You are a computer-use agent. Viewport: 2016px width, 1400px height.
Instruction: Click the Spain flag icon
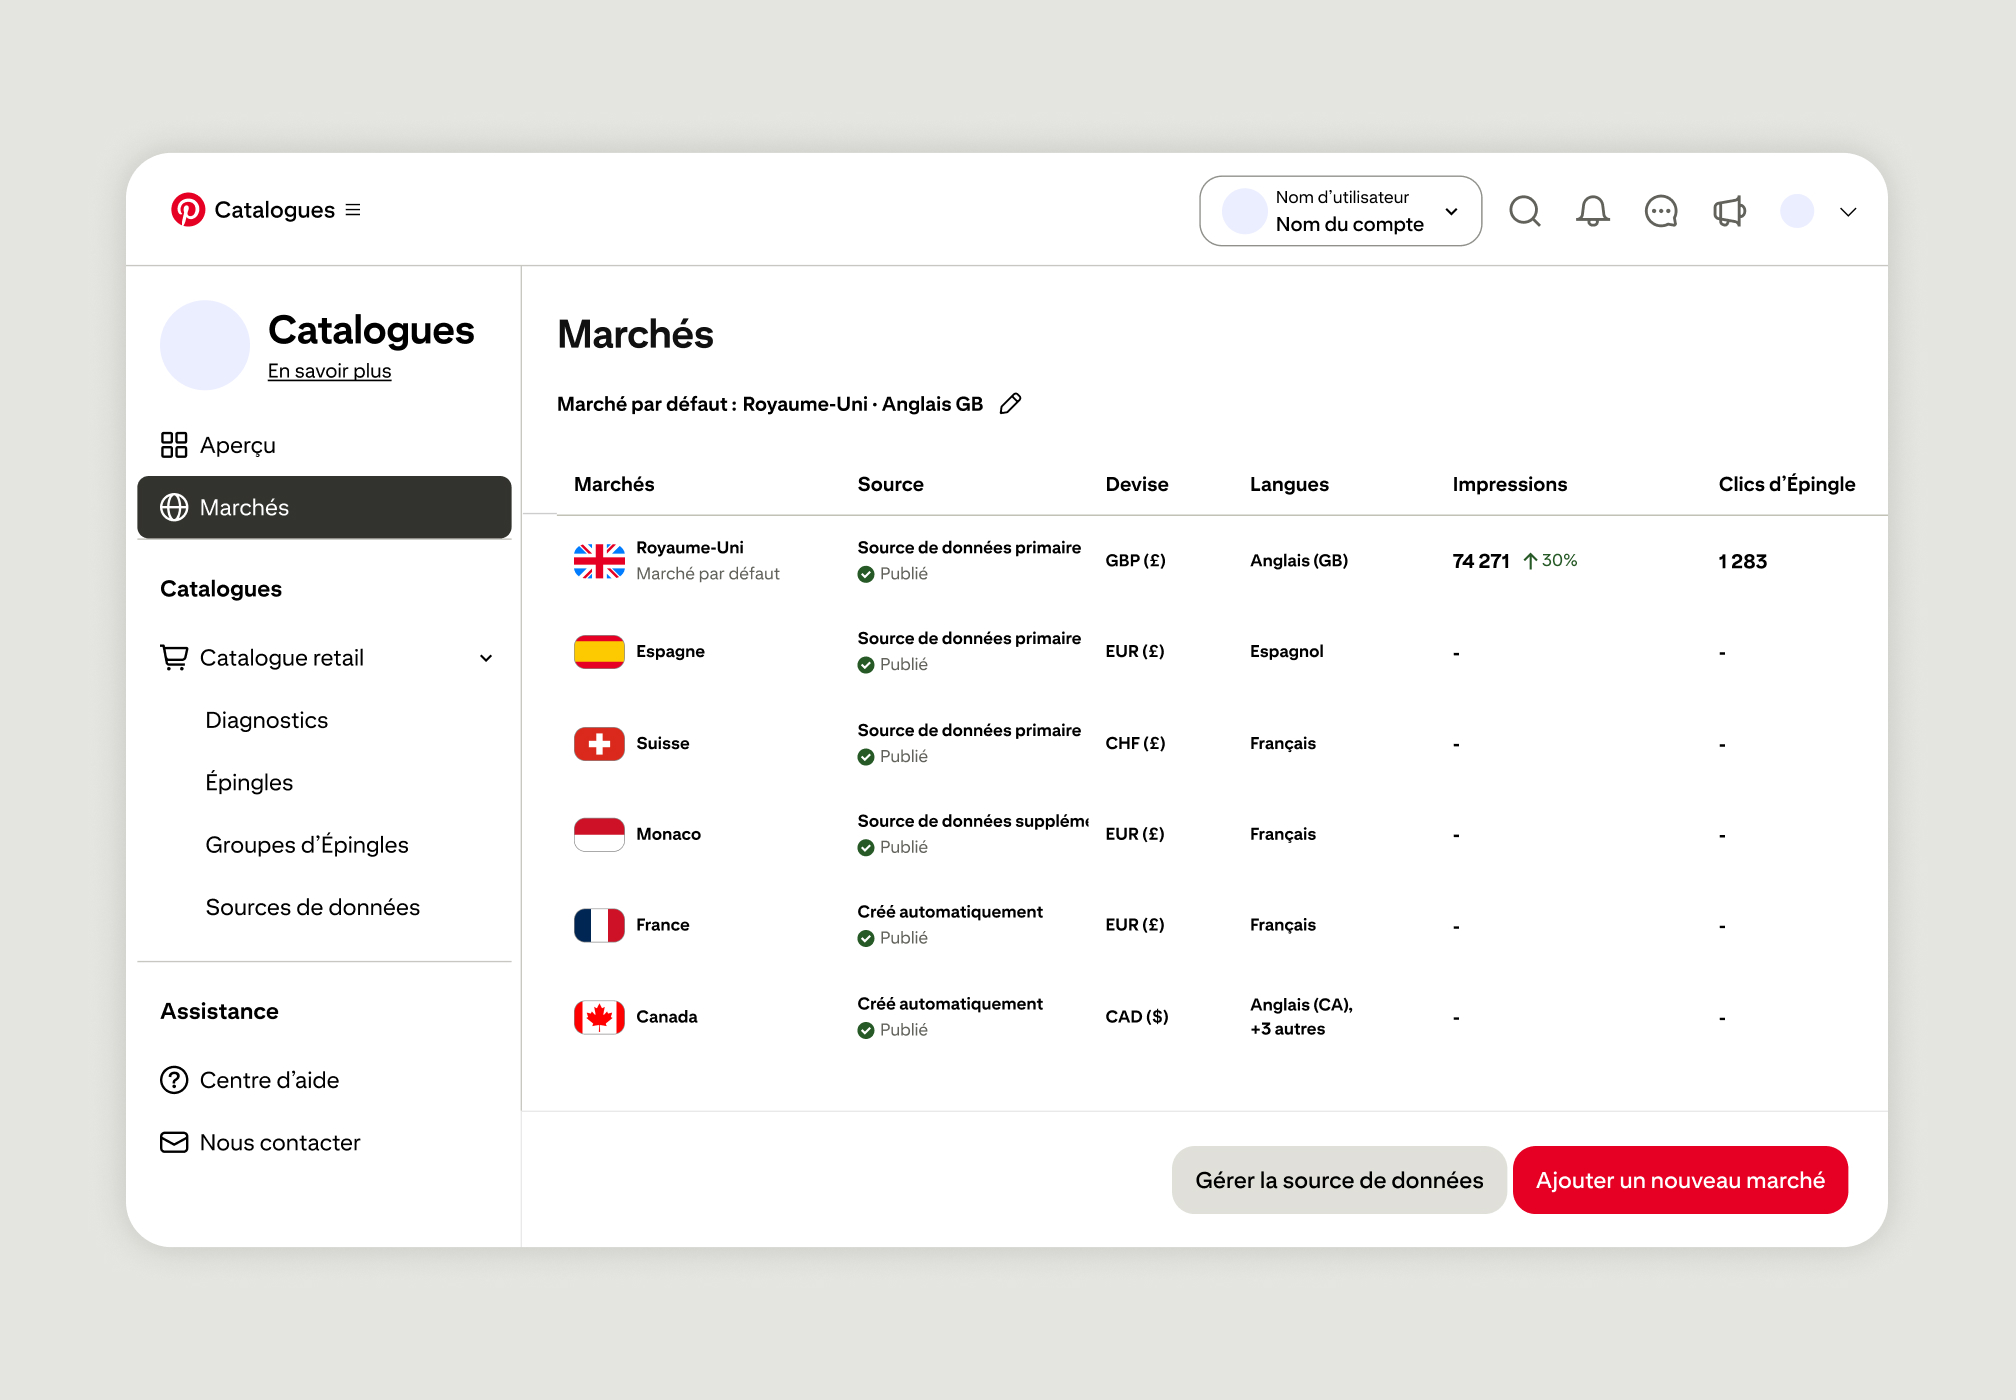pos(599,652)
